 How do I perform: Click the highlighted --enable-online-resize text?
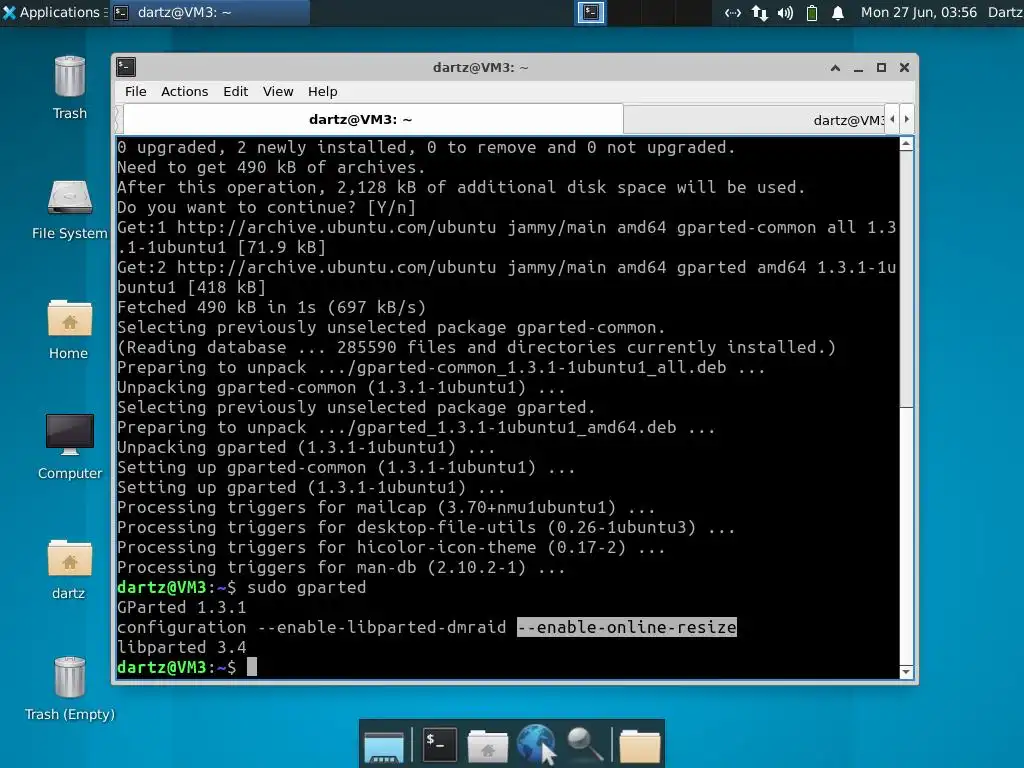[627, 627]
